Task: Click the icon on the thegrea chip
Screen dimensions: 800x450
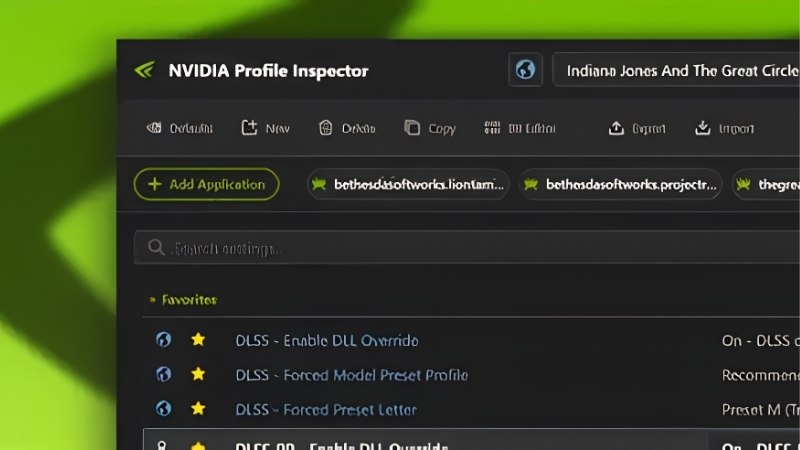Action: [x=743, y=184]
